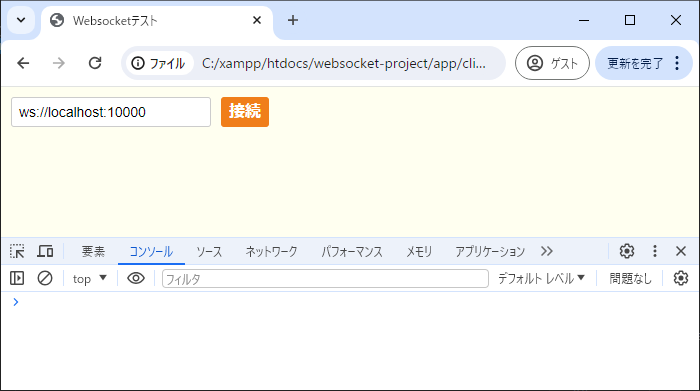This screenshot has width=700, height=391.
Task: Click the orange 接続 button
Action: [245, 112]
